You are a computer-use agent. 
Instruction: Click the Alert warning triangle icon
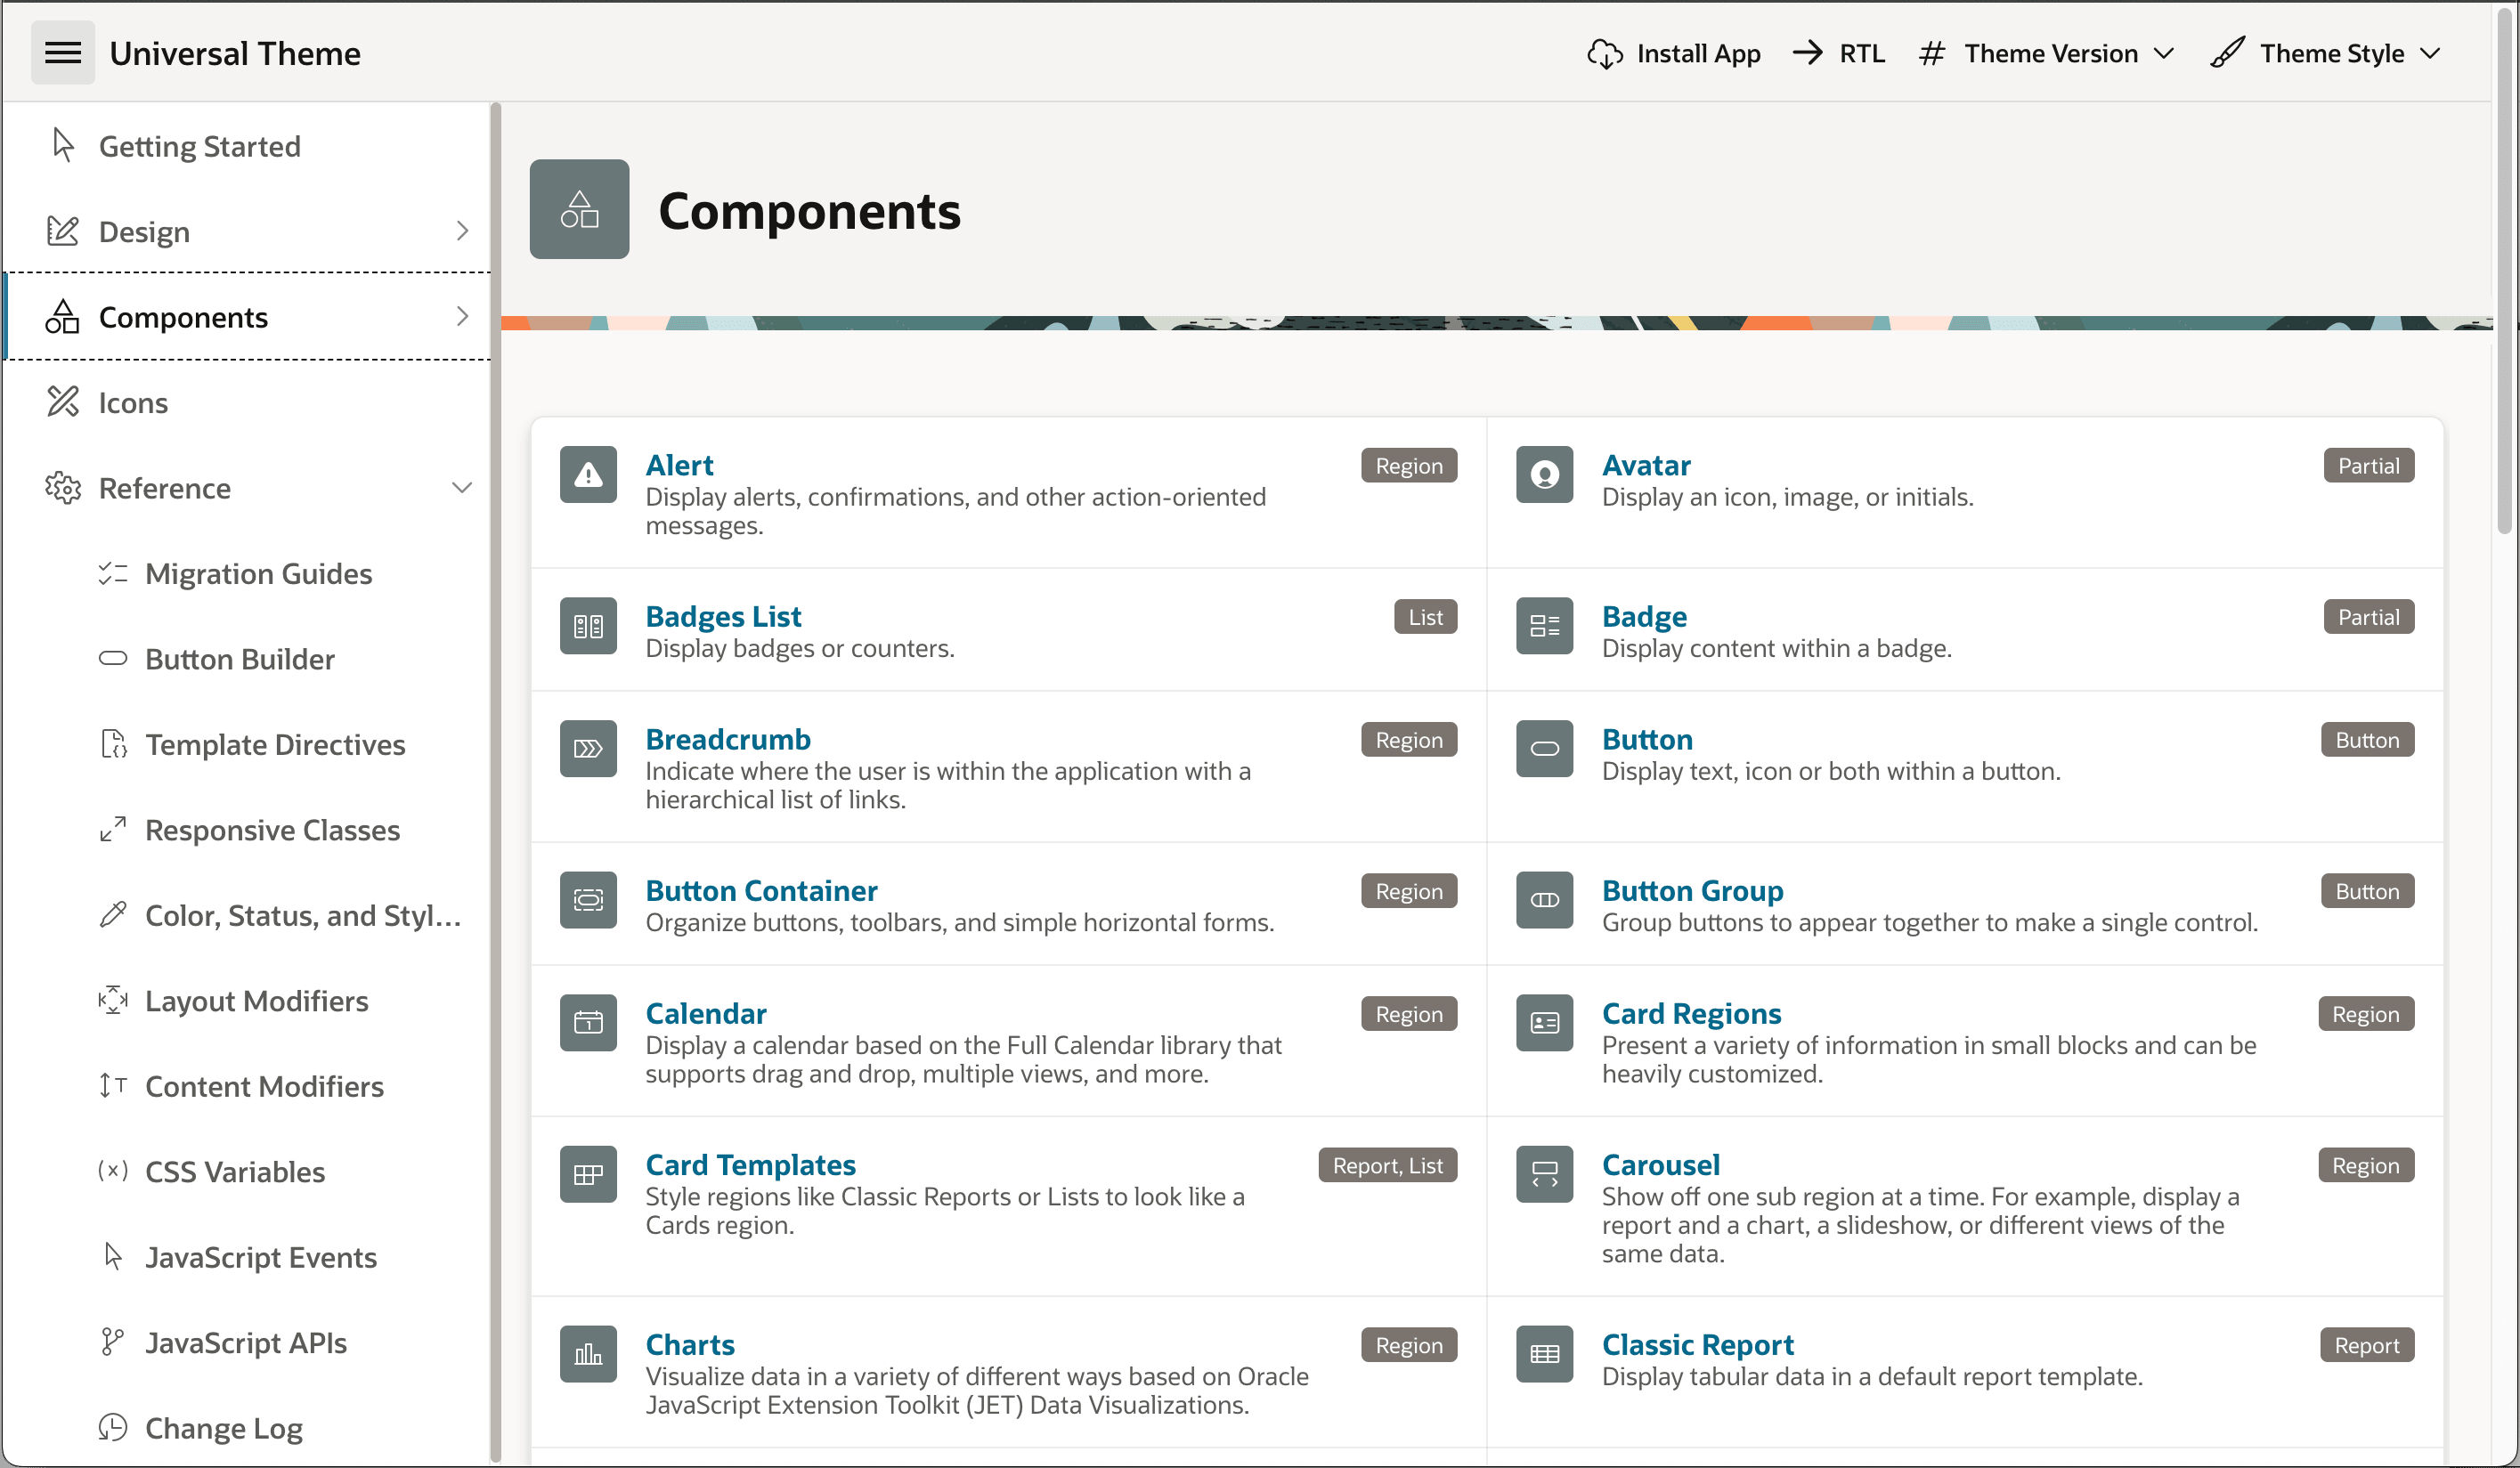pos(588,474)
